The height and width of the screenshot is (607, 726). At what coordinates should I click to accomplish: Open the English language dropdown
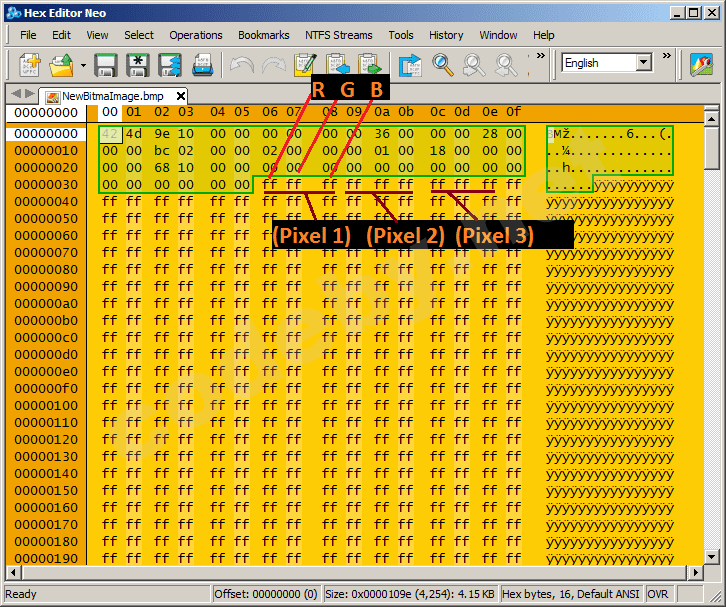point(643,62)
